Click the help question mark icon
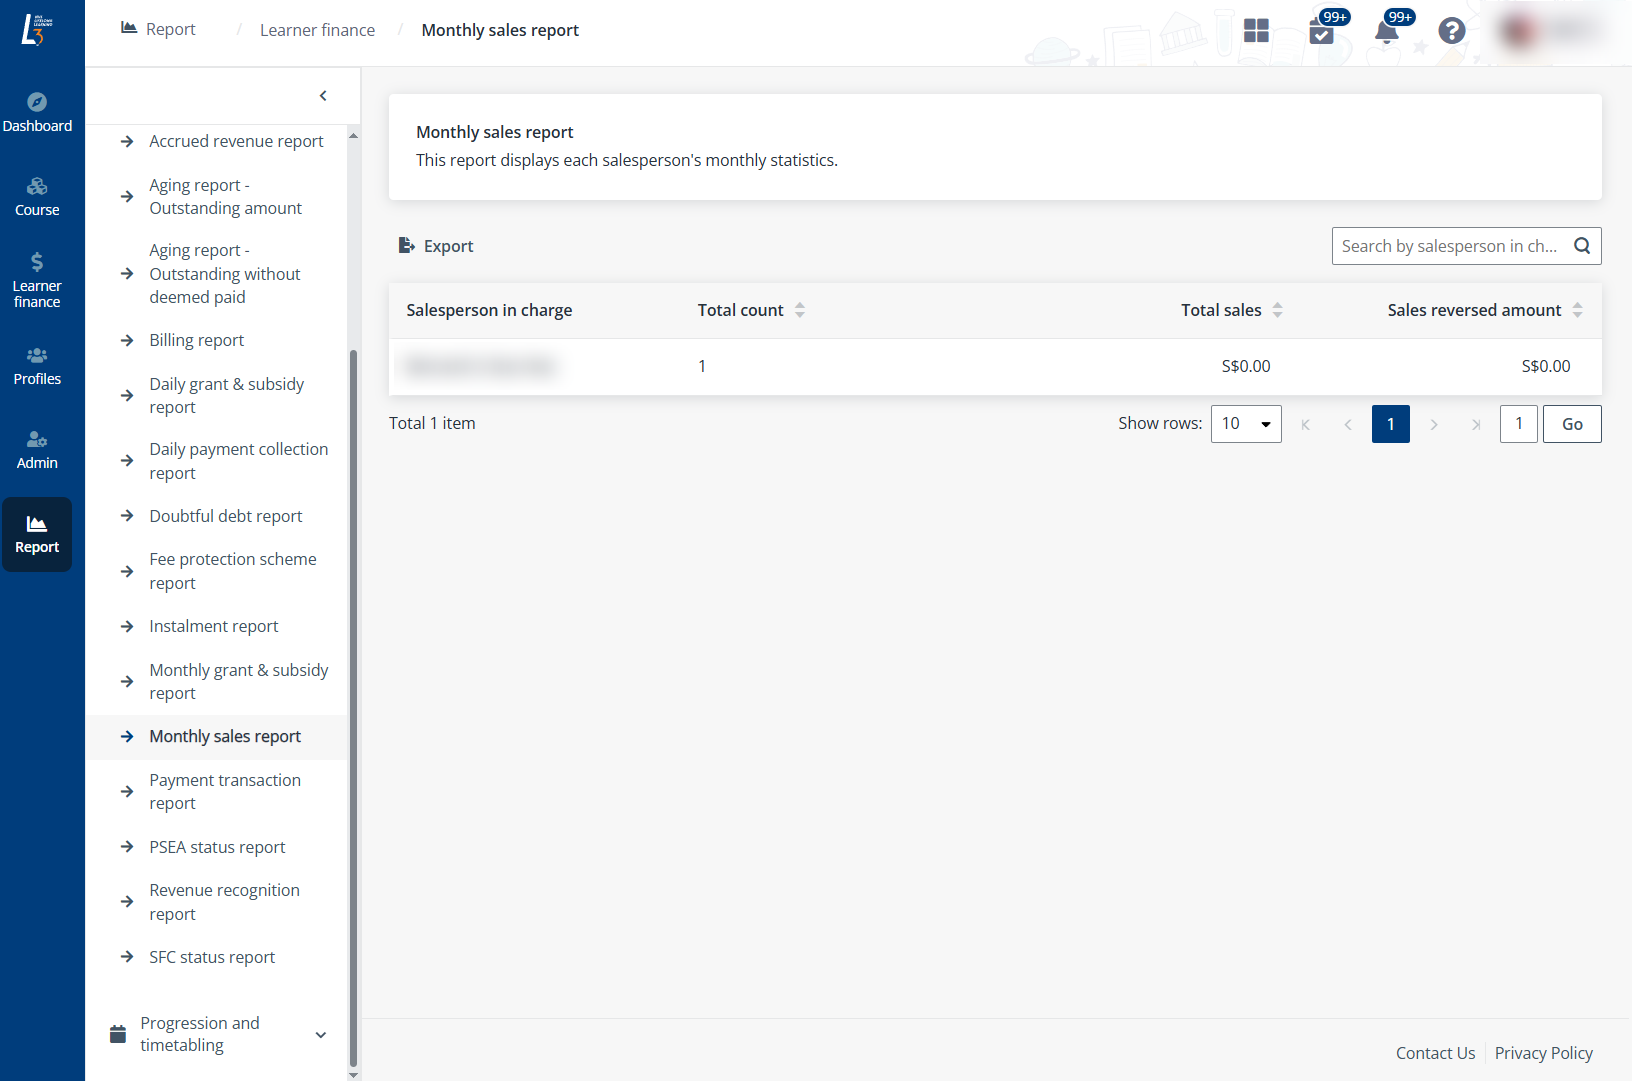This screenshot has height=1081, width=1632. coord(1451,31)
